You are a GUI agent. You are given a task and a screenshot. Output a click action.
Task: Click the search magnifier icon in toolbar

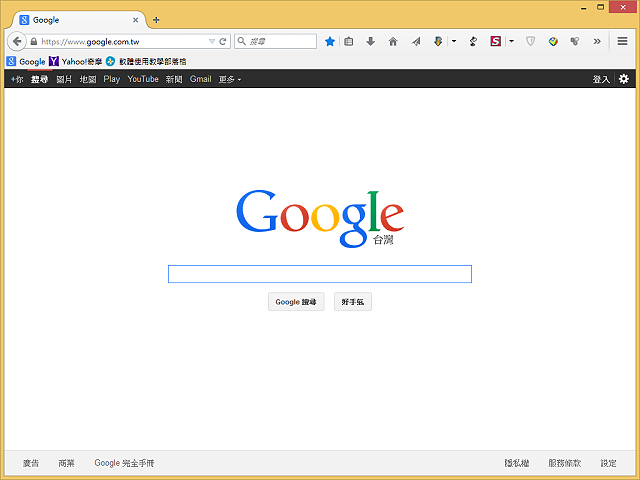click(x=242, y=41)
